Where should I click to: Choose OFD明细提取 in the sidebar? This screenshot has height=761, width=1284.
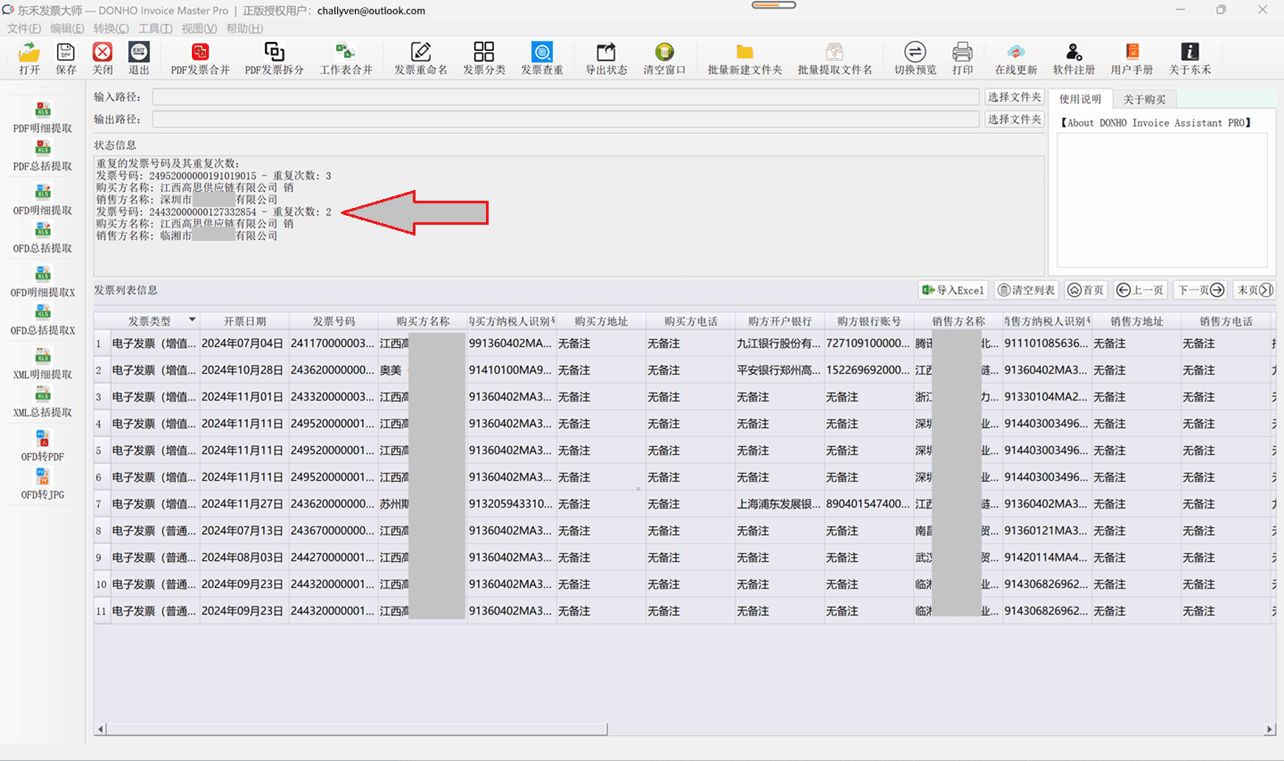(43, 199)
